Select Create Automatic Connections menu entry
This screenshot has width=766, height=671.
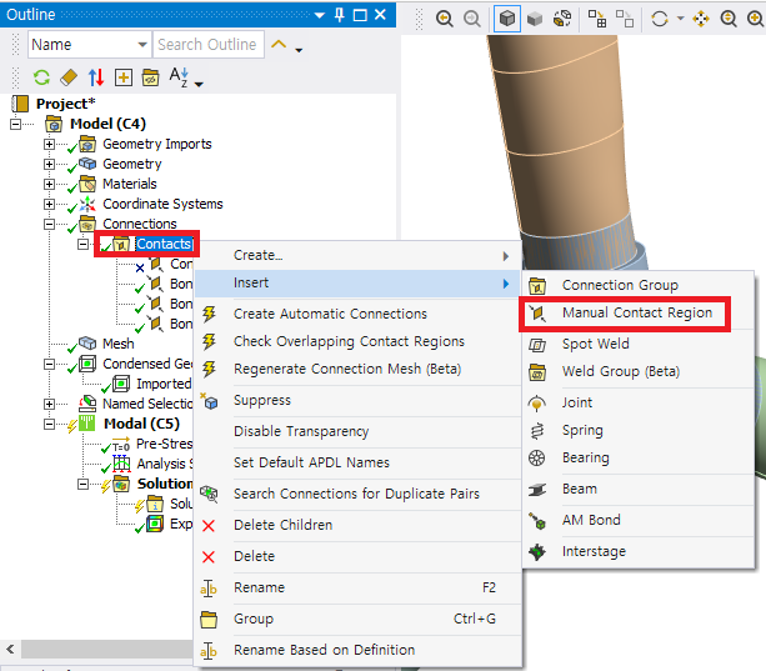pos(330,314)
